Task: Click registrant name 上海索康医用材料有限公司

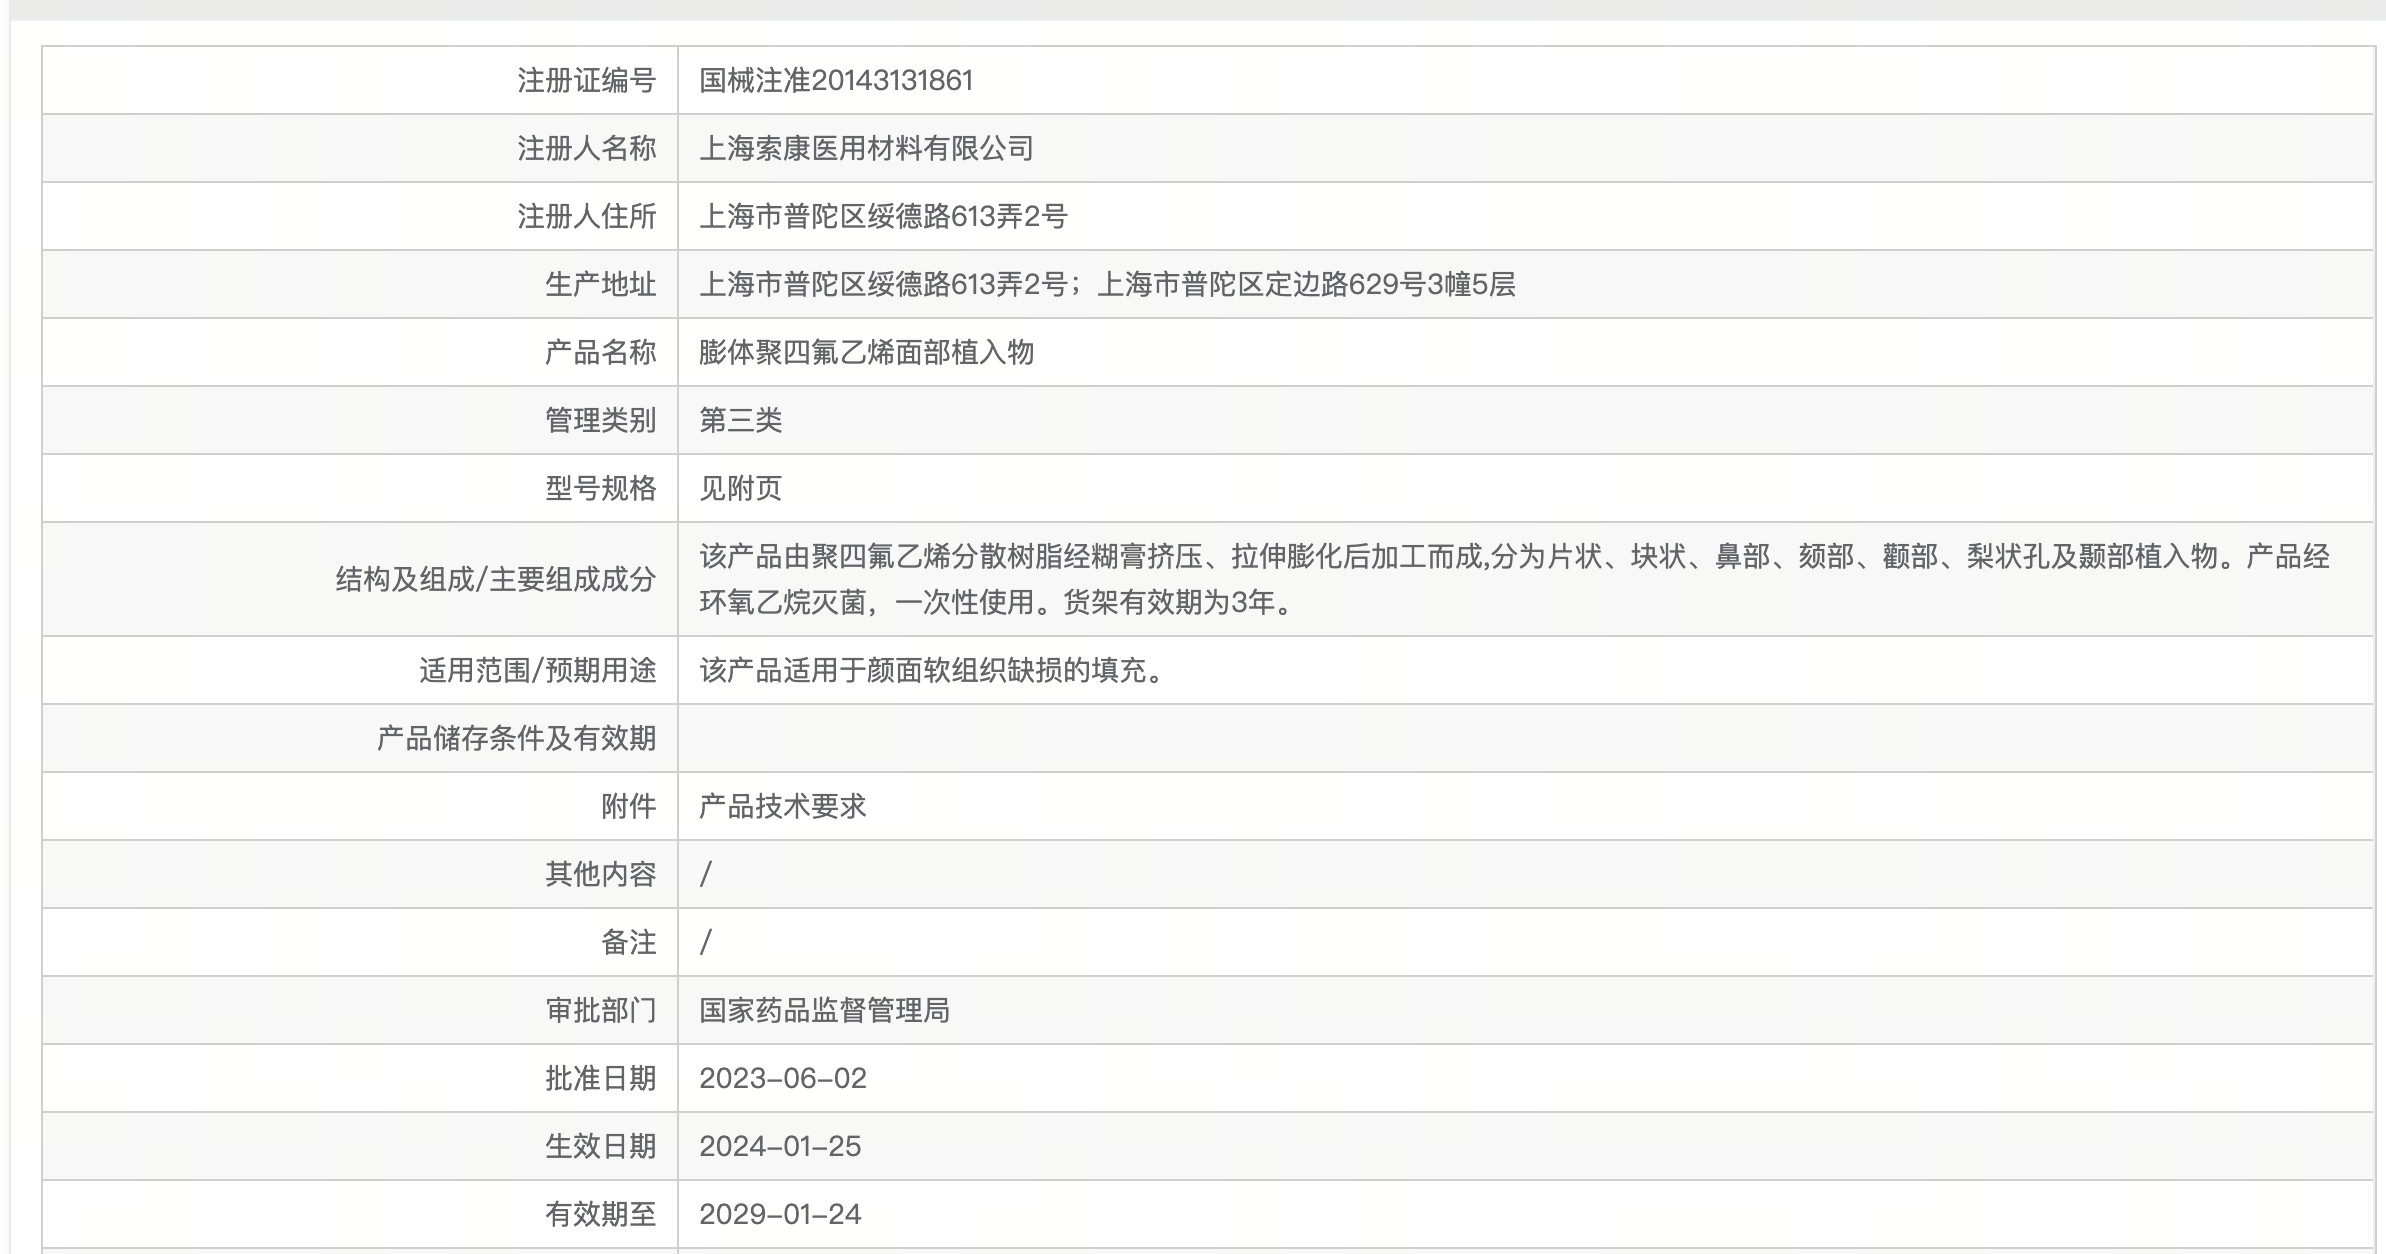Action: (866, 148)
